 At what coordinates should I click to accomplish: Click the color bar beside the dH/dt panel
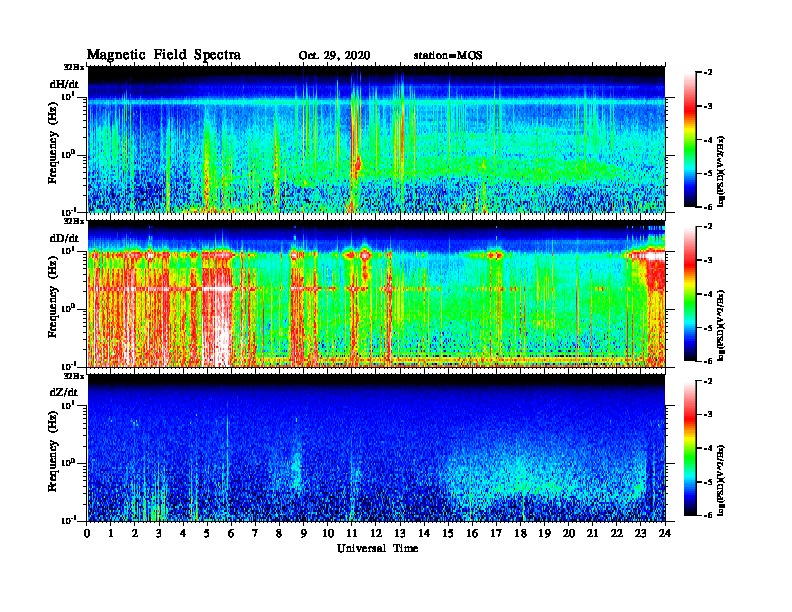(x=690, y=139)
